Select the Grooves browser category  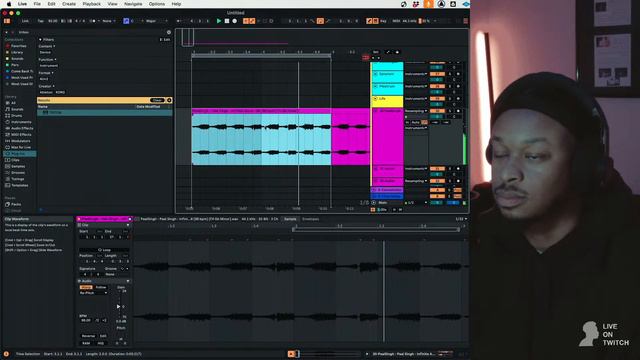tap(18, 173)
